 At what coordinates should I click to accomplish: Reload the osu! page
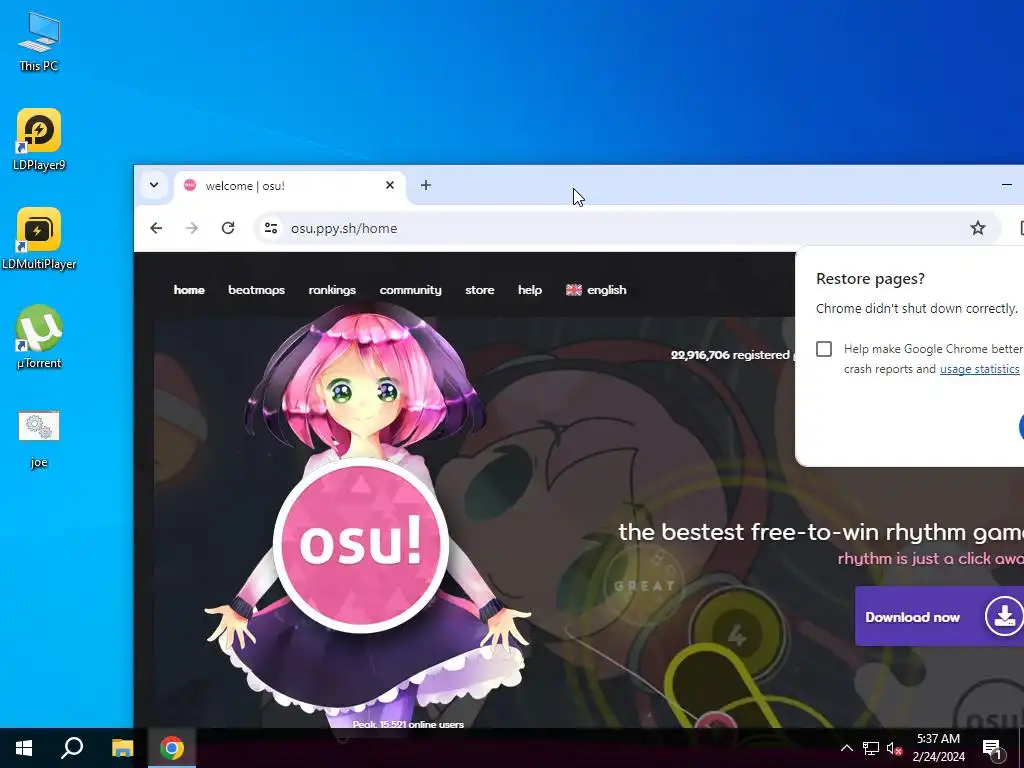click(227, 228)
